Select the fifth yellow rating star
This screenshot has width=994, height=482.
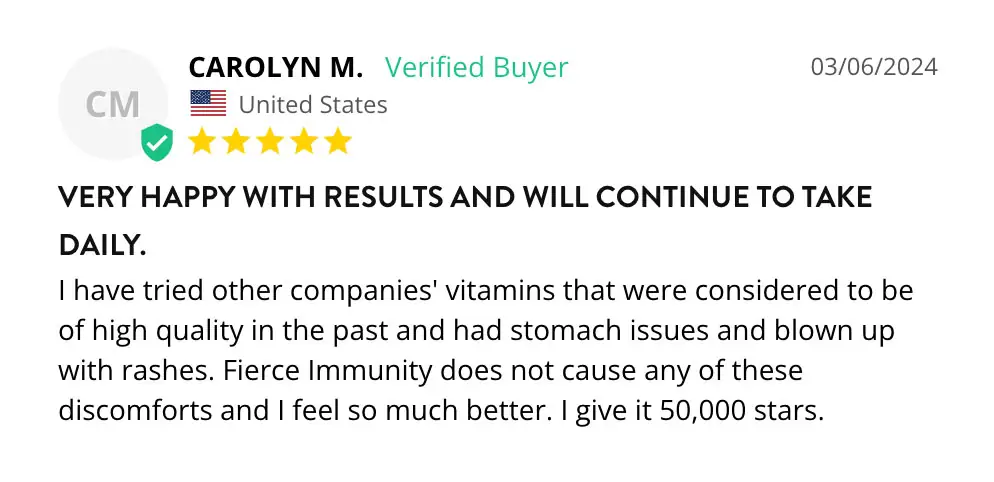pos(337,141)
